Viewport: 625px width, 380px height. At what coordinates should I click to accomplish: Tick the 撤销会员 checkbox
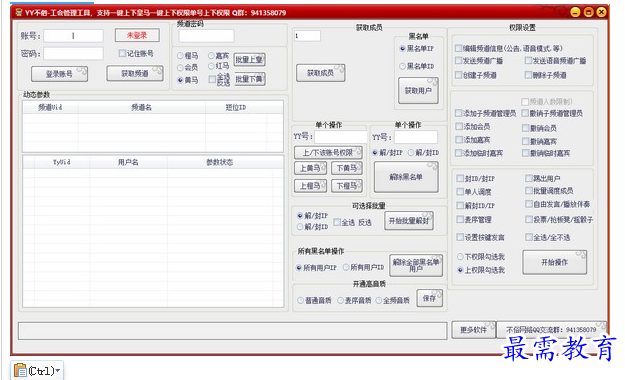pyautogui.click(x=526, y=128)
